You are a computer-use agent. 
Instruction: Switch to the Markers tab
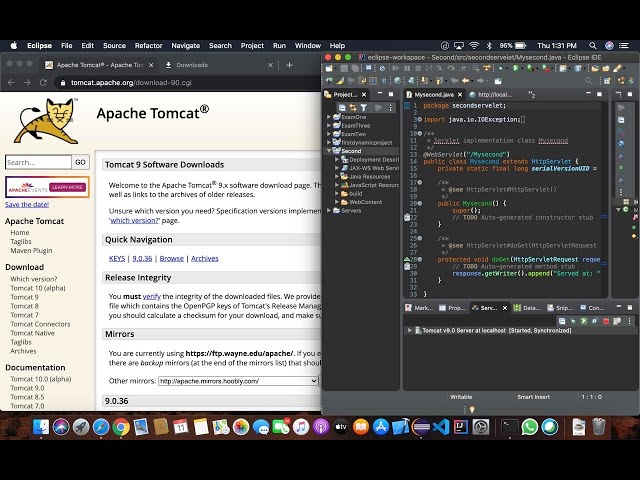[419, 308]
